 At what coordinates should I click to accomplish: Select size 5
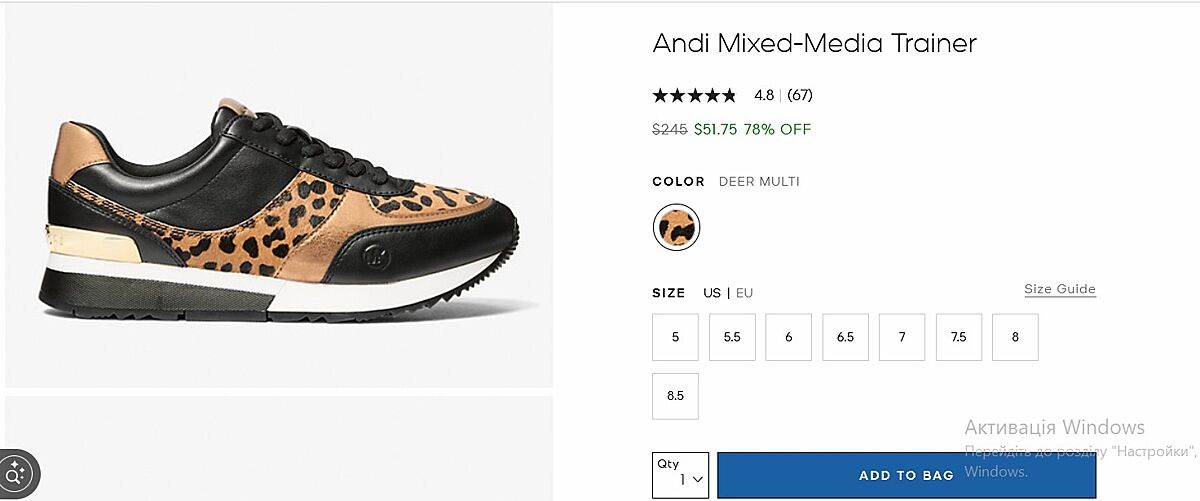tap(675, 337)
